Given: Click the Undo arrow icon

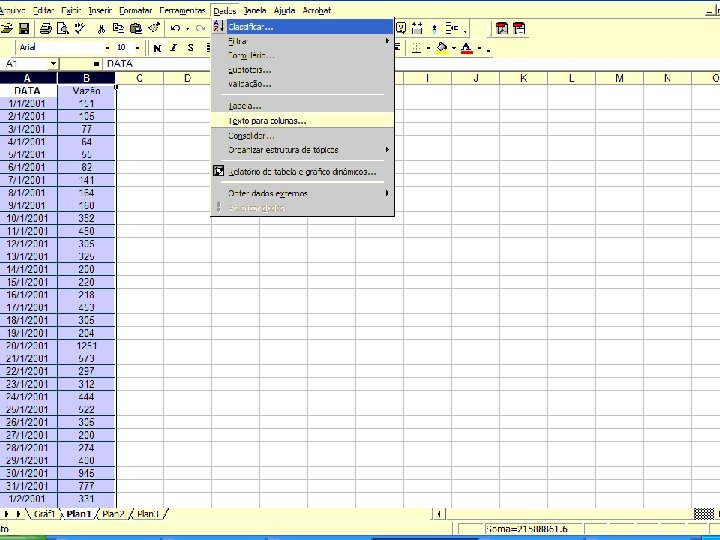Looking at the screenshot, I should coord(175,28).
